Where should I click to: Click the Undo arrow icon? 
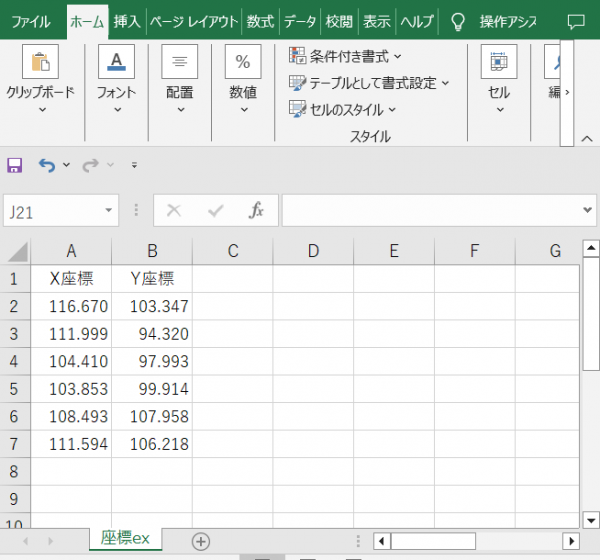46,165
